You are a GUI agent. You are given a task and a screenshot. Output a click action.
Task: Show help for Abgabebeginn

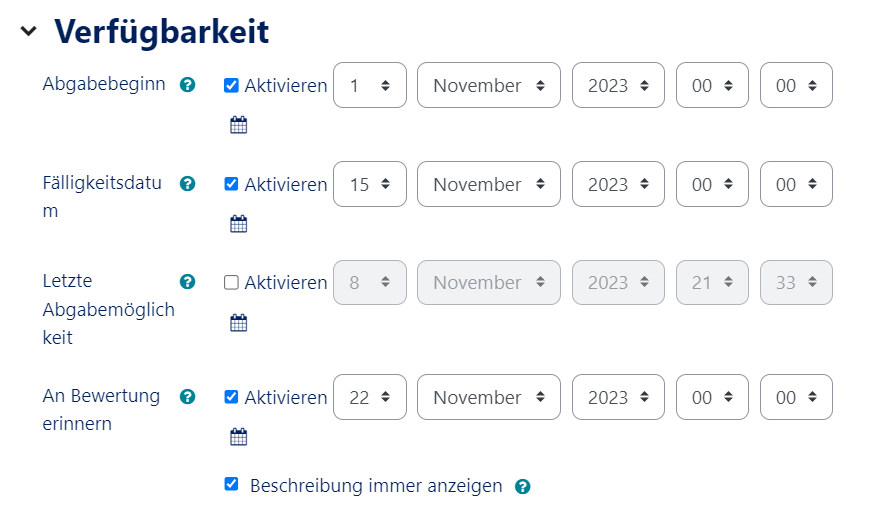(187, 85)
